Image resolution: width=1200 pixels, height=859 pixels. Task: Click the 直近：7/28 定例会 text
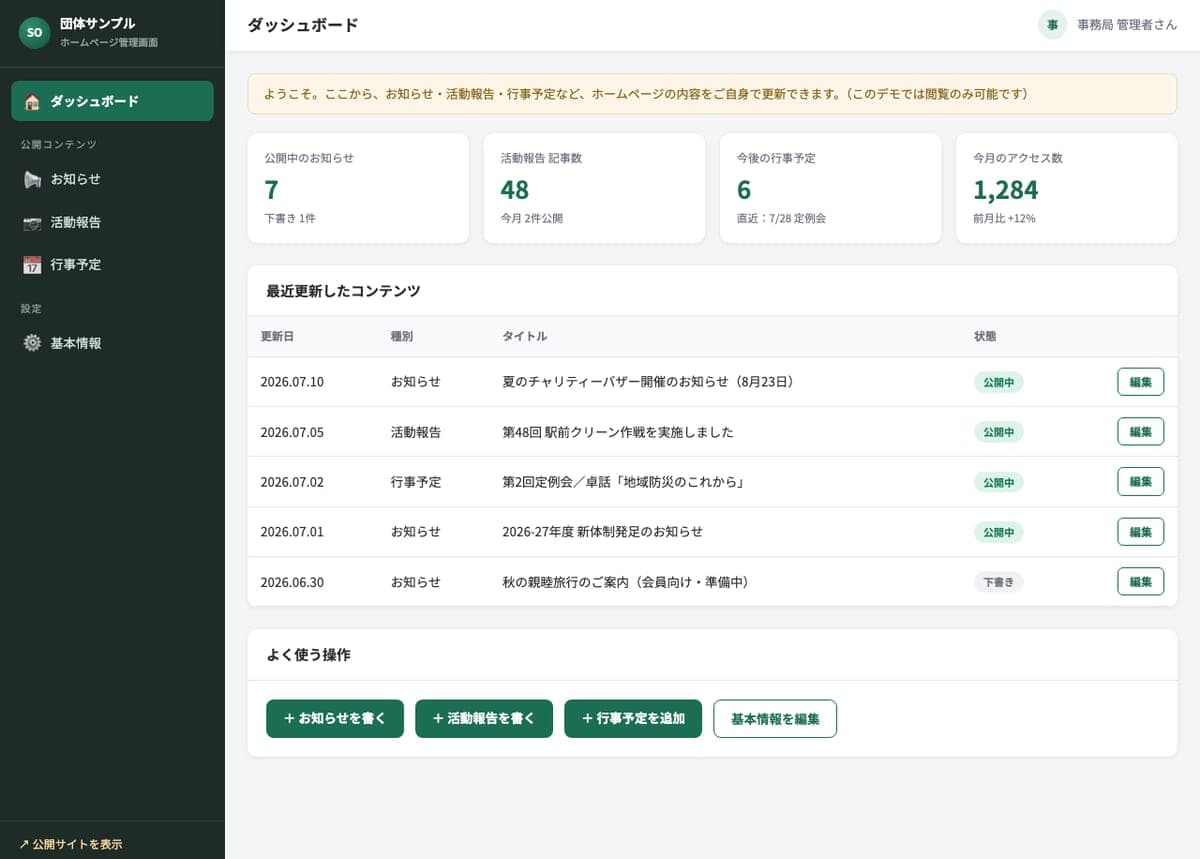(x=781, y=218)
